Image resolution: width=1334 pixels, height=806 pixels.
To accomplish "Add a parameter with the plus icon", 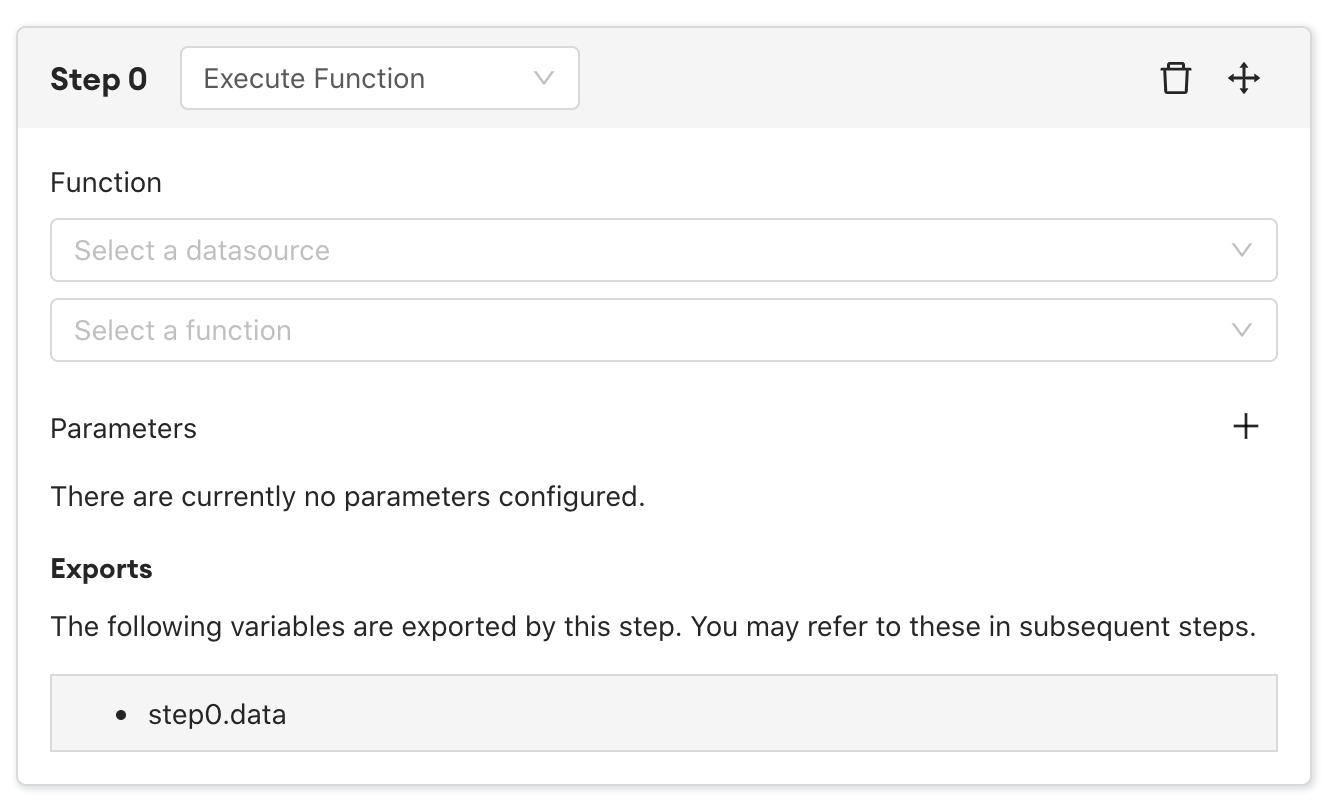I will [x=1245, y=427].
